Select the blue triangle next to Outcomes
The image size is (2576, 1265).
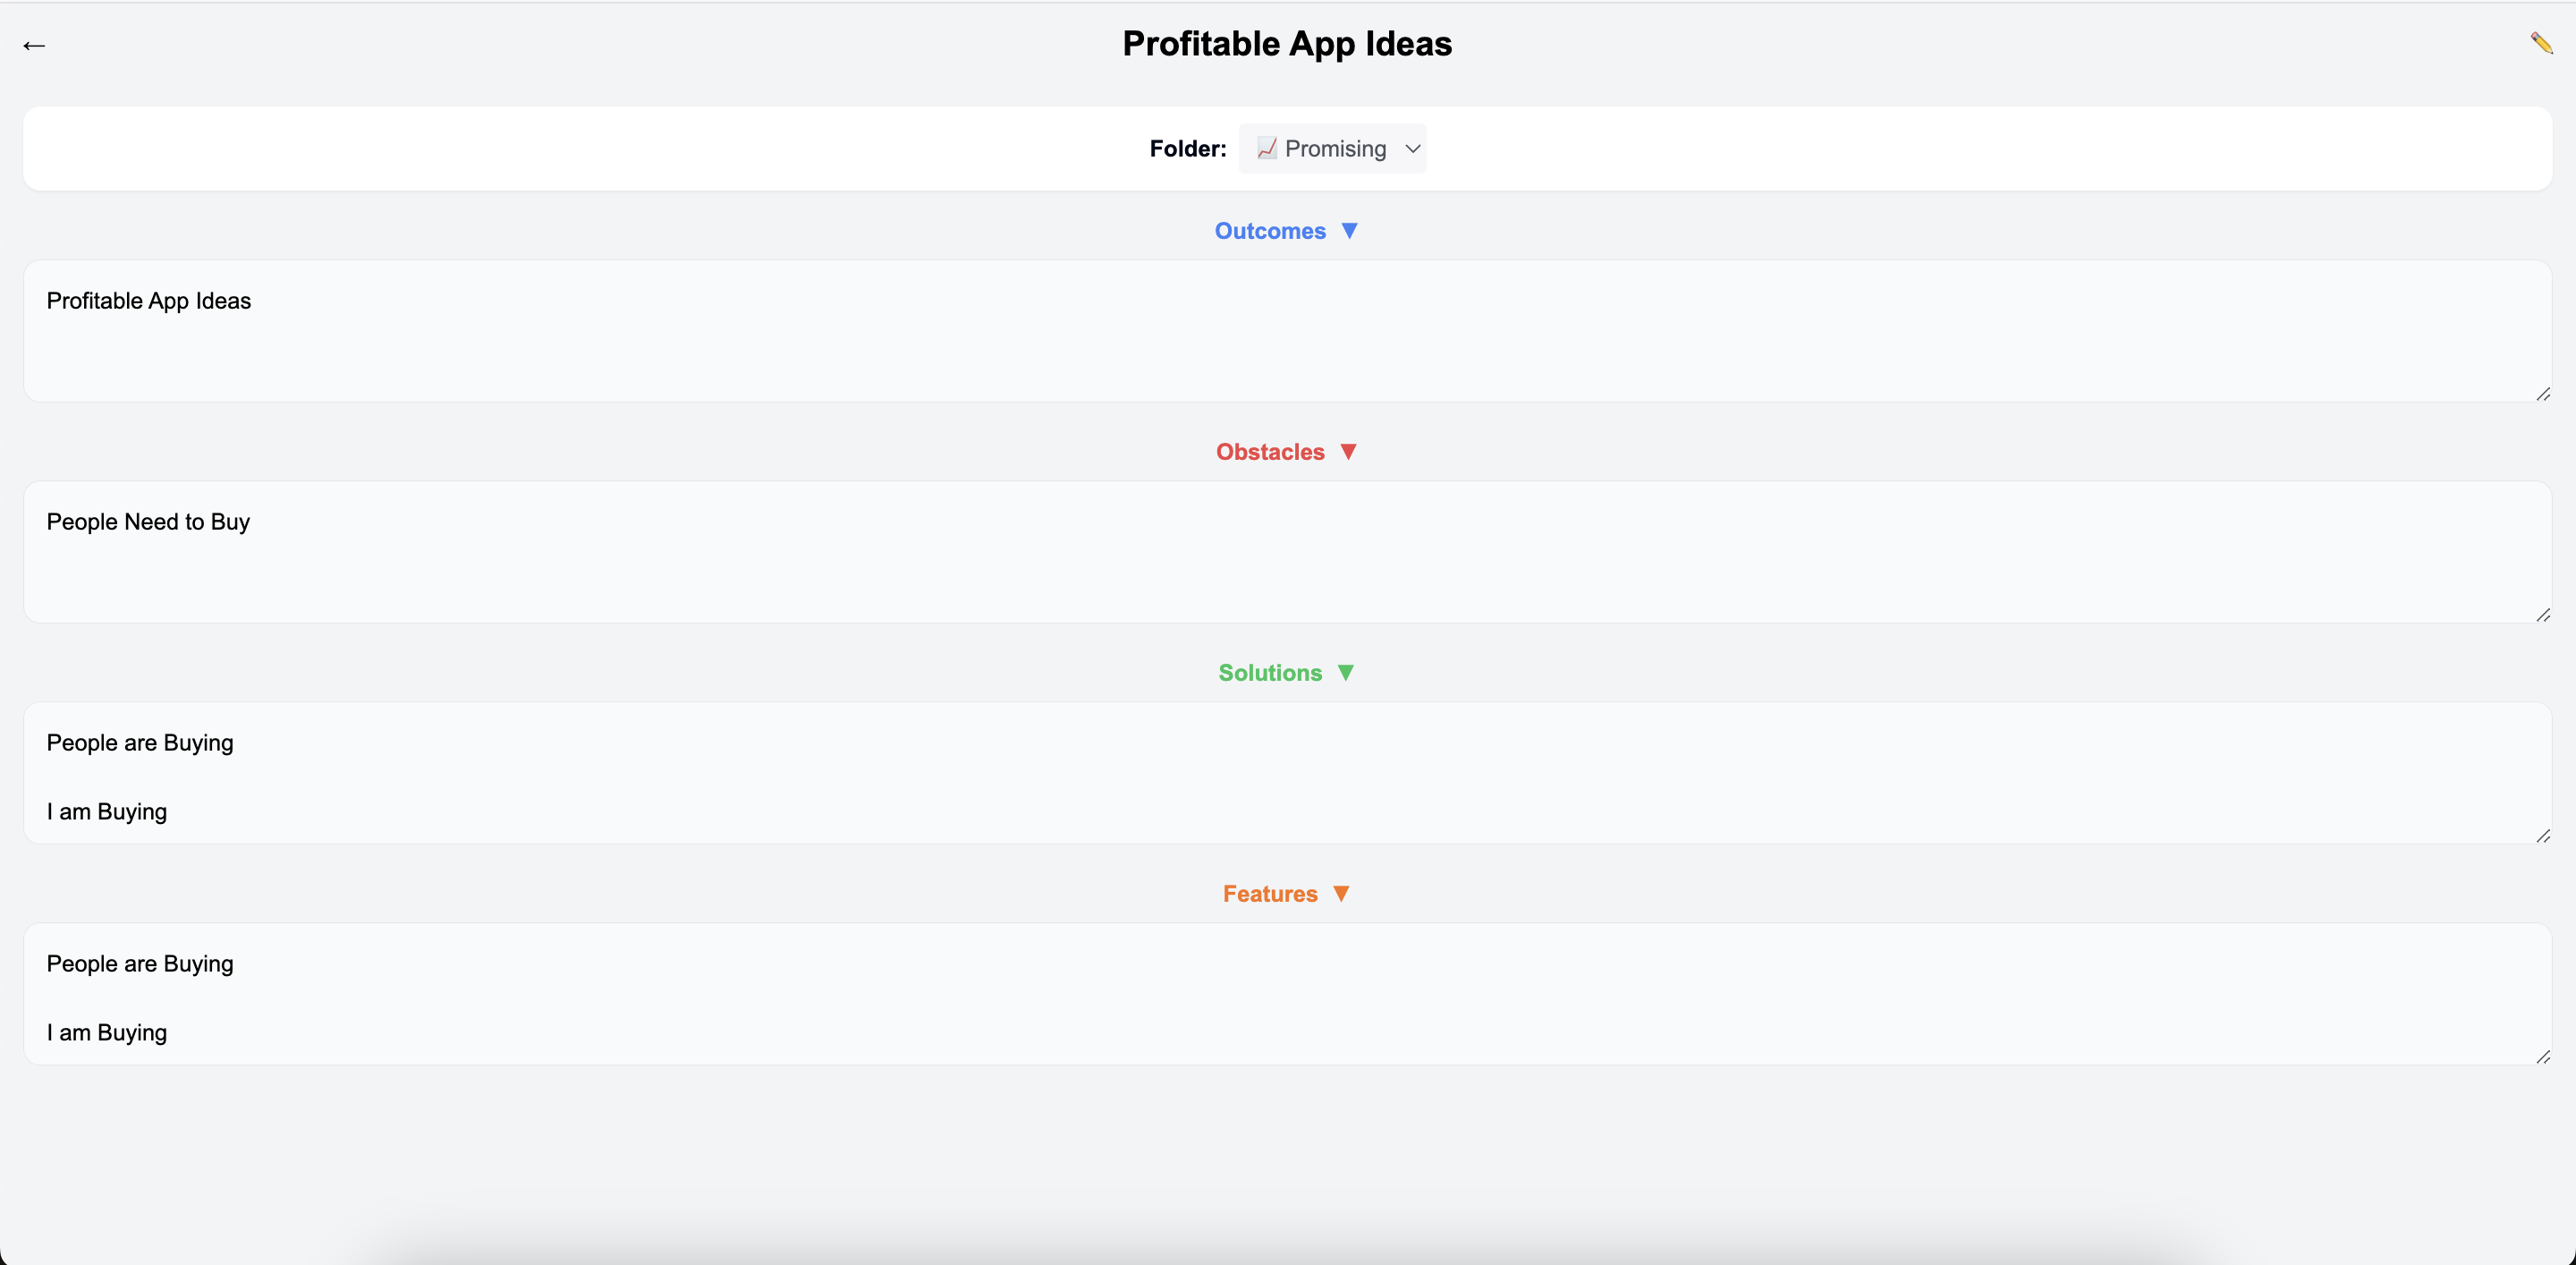pyautogui.click(x=1349, y=230)
